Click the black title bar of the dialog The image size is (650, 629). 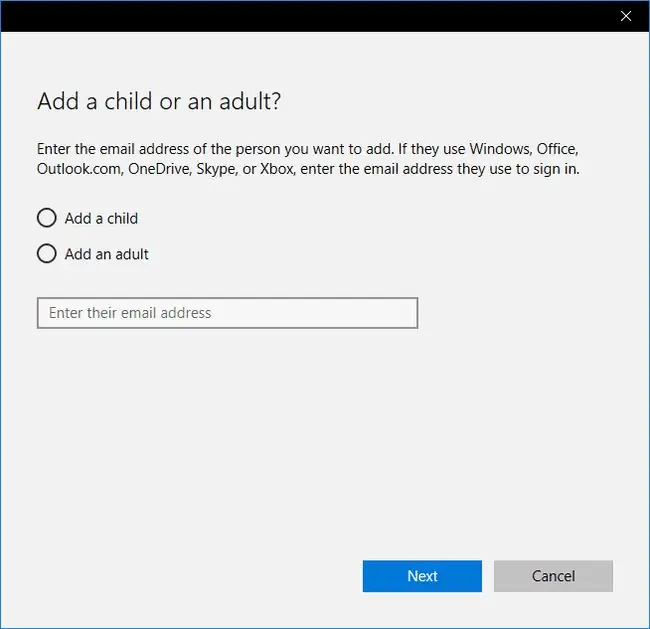point(307,16)
